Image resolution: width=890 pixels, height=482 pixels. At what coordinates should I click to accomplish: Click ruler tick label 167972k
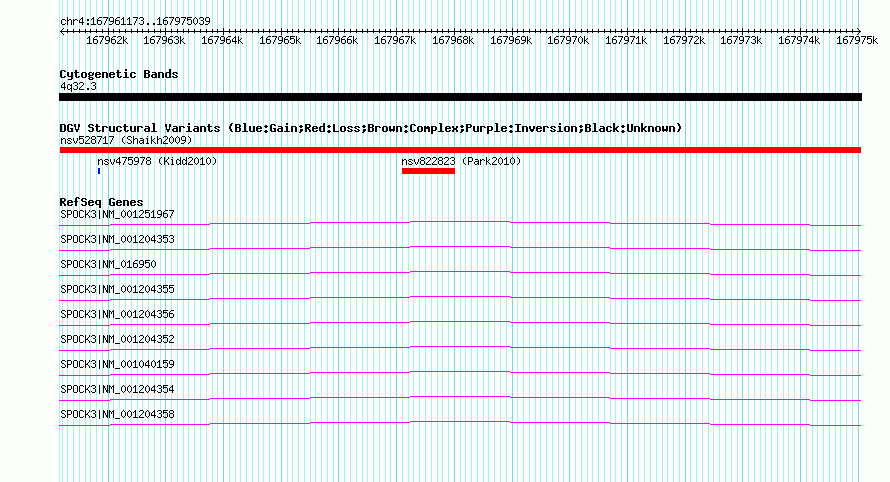(x=684, y=40)
